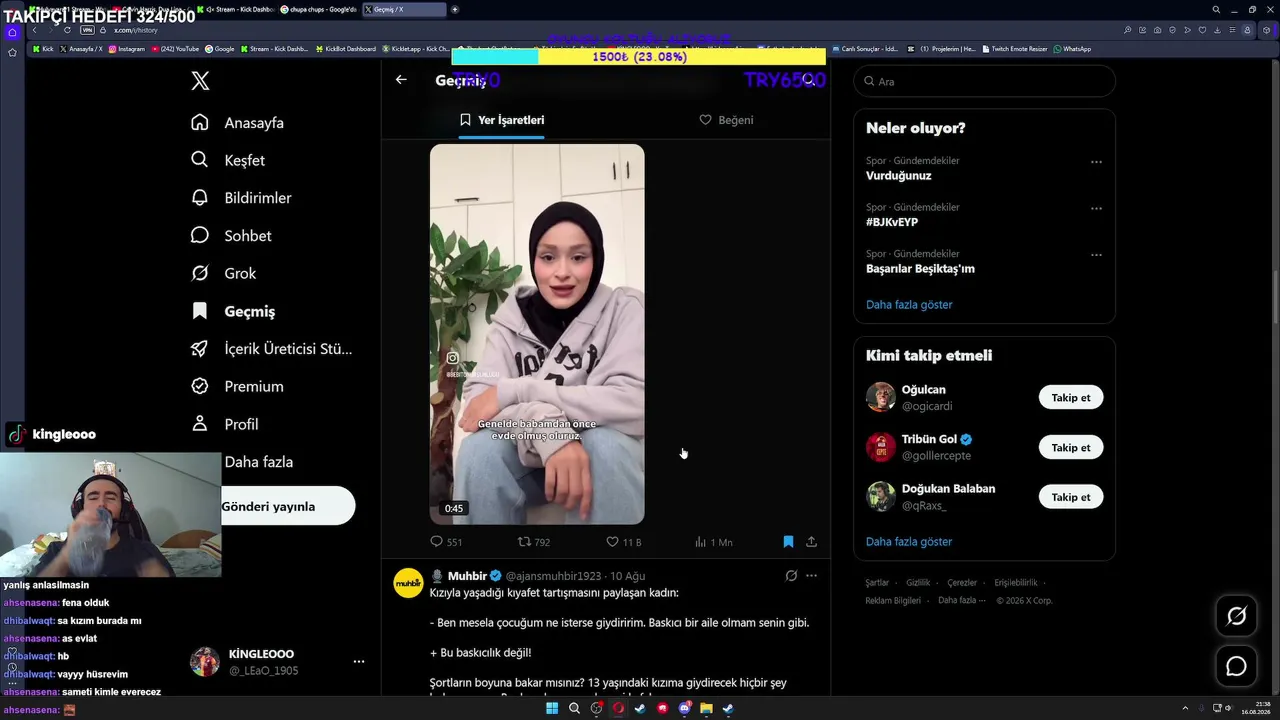
Task: Open the Vurduğunuz trending topic
Action: [898, 176]
